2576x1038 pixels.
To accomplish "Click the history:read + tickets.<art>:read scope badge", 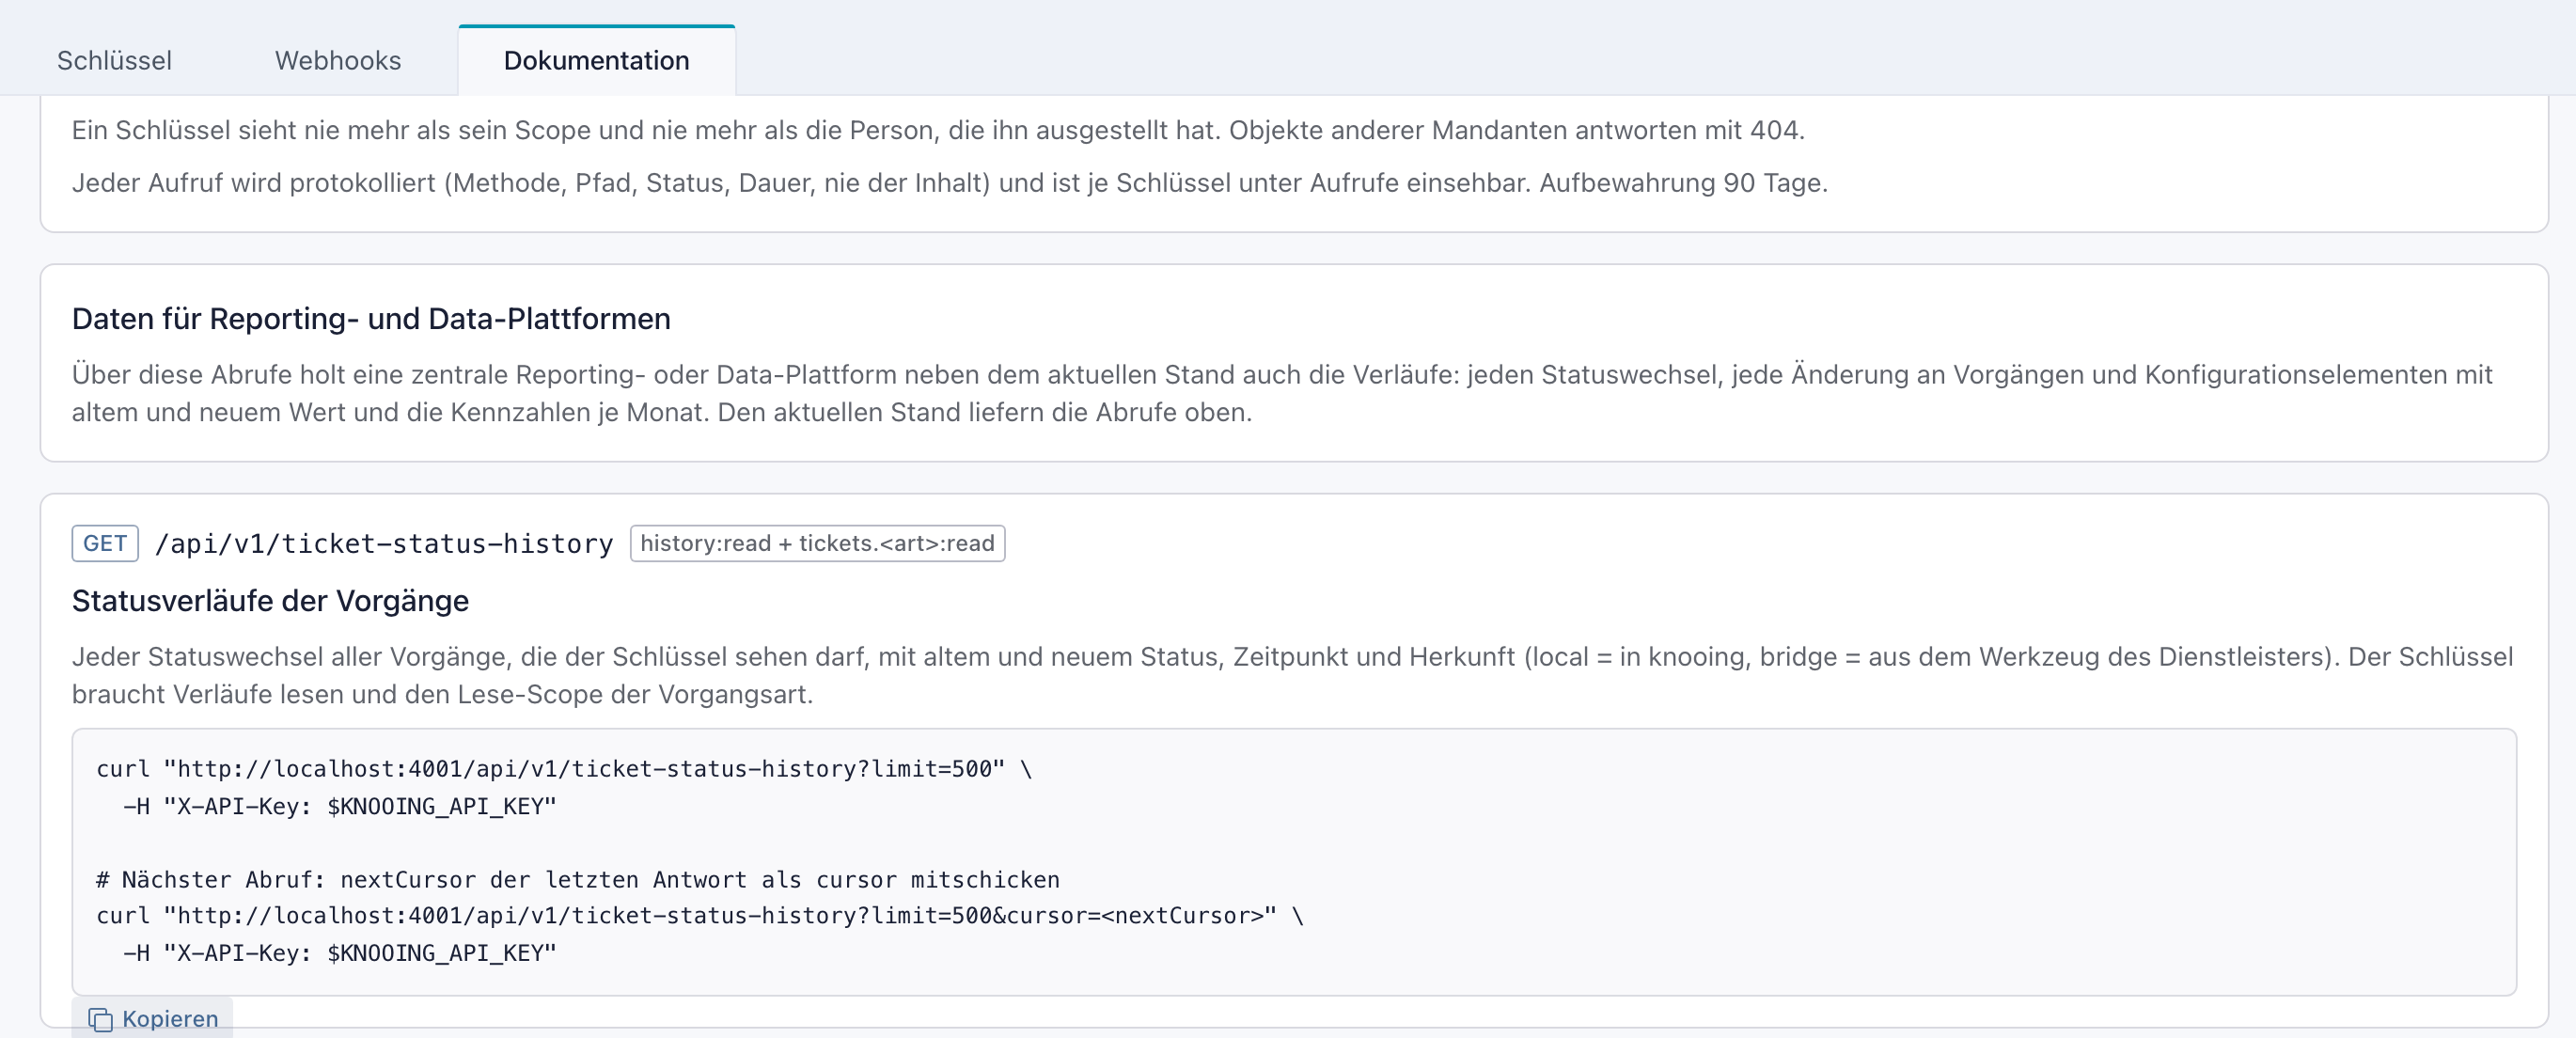I will click(x=817, y=543).
